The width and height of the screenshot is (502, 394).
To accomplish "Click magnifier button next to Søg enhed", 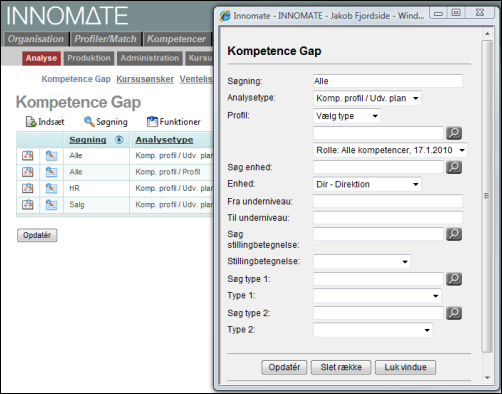I will point(454,167).
